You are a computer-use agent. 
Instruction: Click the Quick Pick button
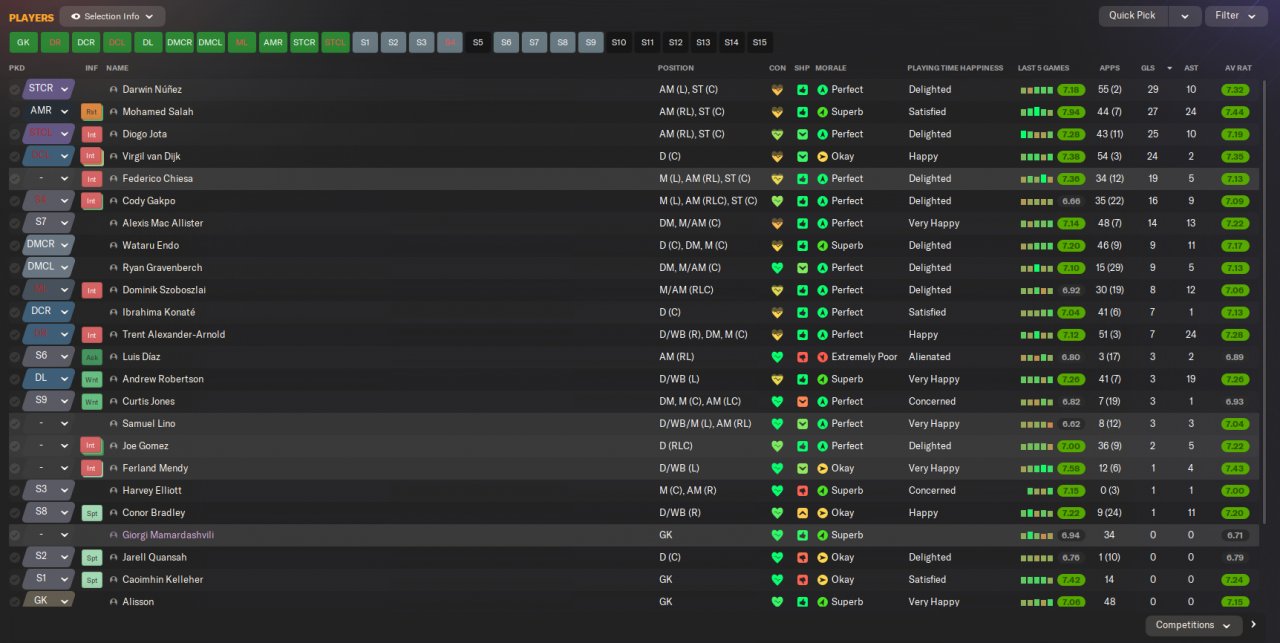(x=1133, y=16)
